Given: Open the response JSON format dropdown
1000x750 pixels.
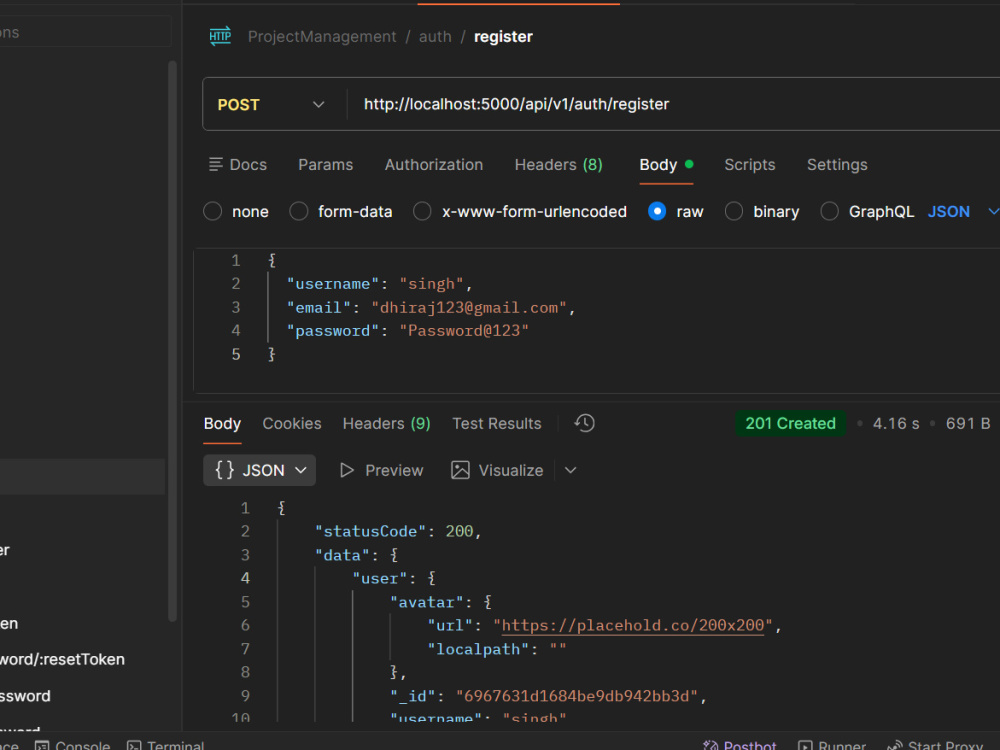Looking at the screenshot, I should point(260,470).
